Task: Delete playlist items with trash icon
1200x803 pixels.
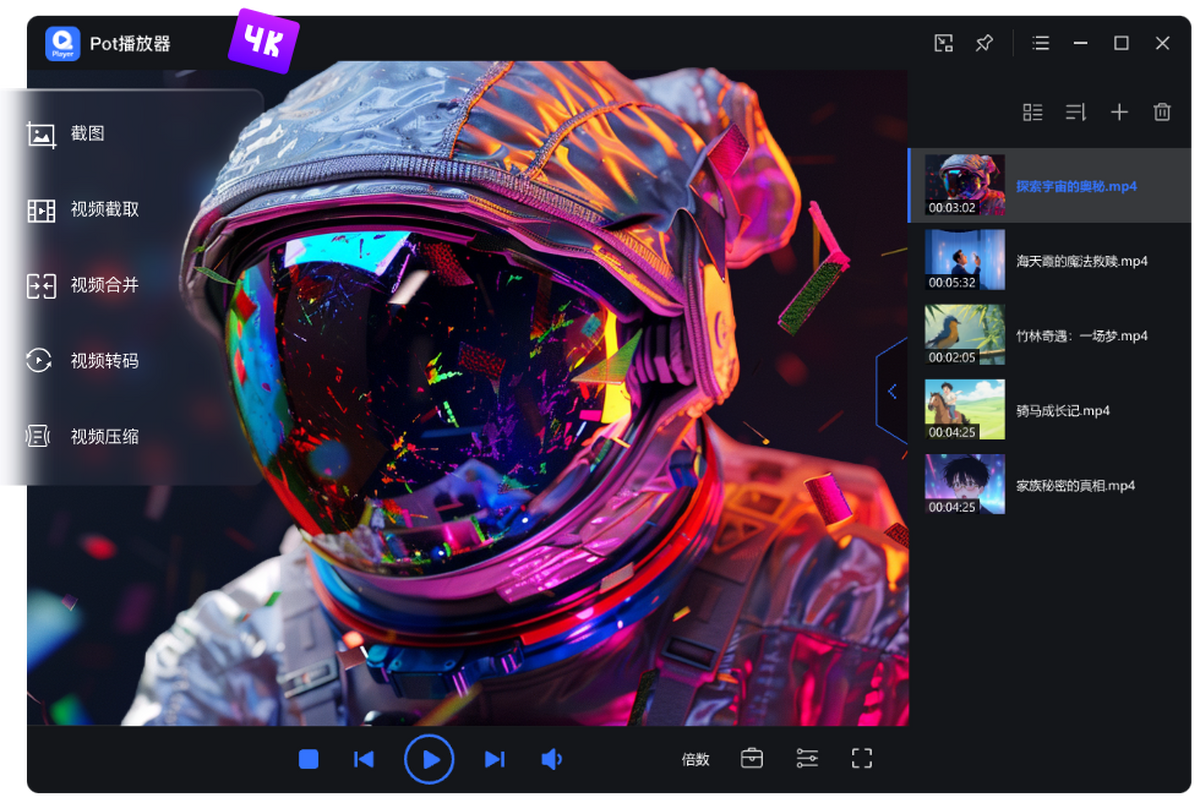Action: [1162, 112]
